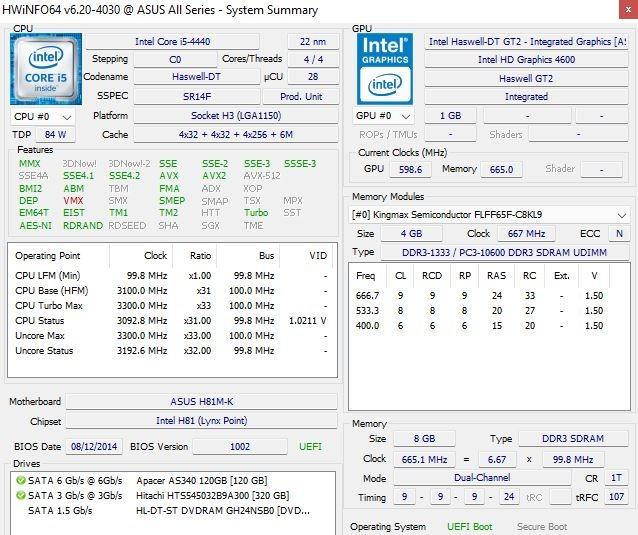Click the TDP value 84 W
Screen dimensions: 638x535
55,135
